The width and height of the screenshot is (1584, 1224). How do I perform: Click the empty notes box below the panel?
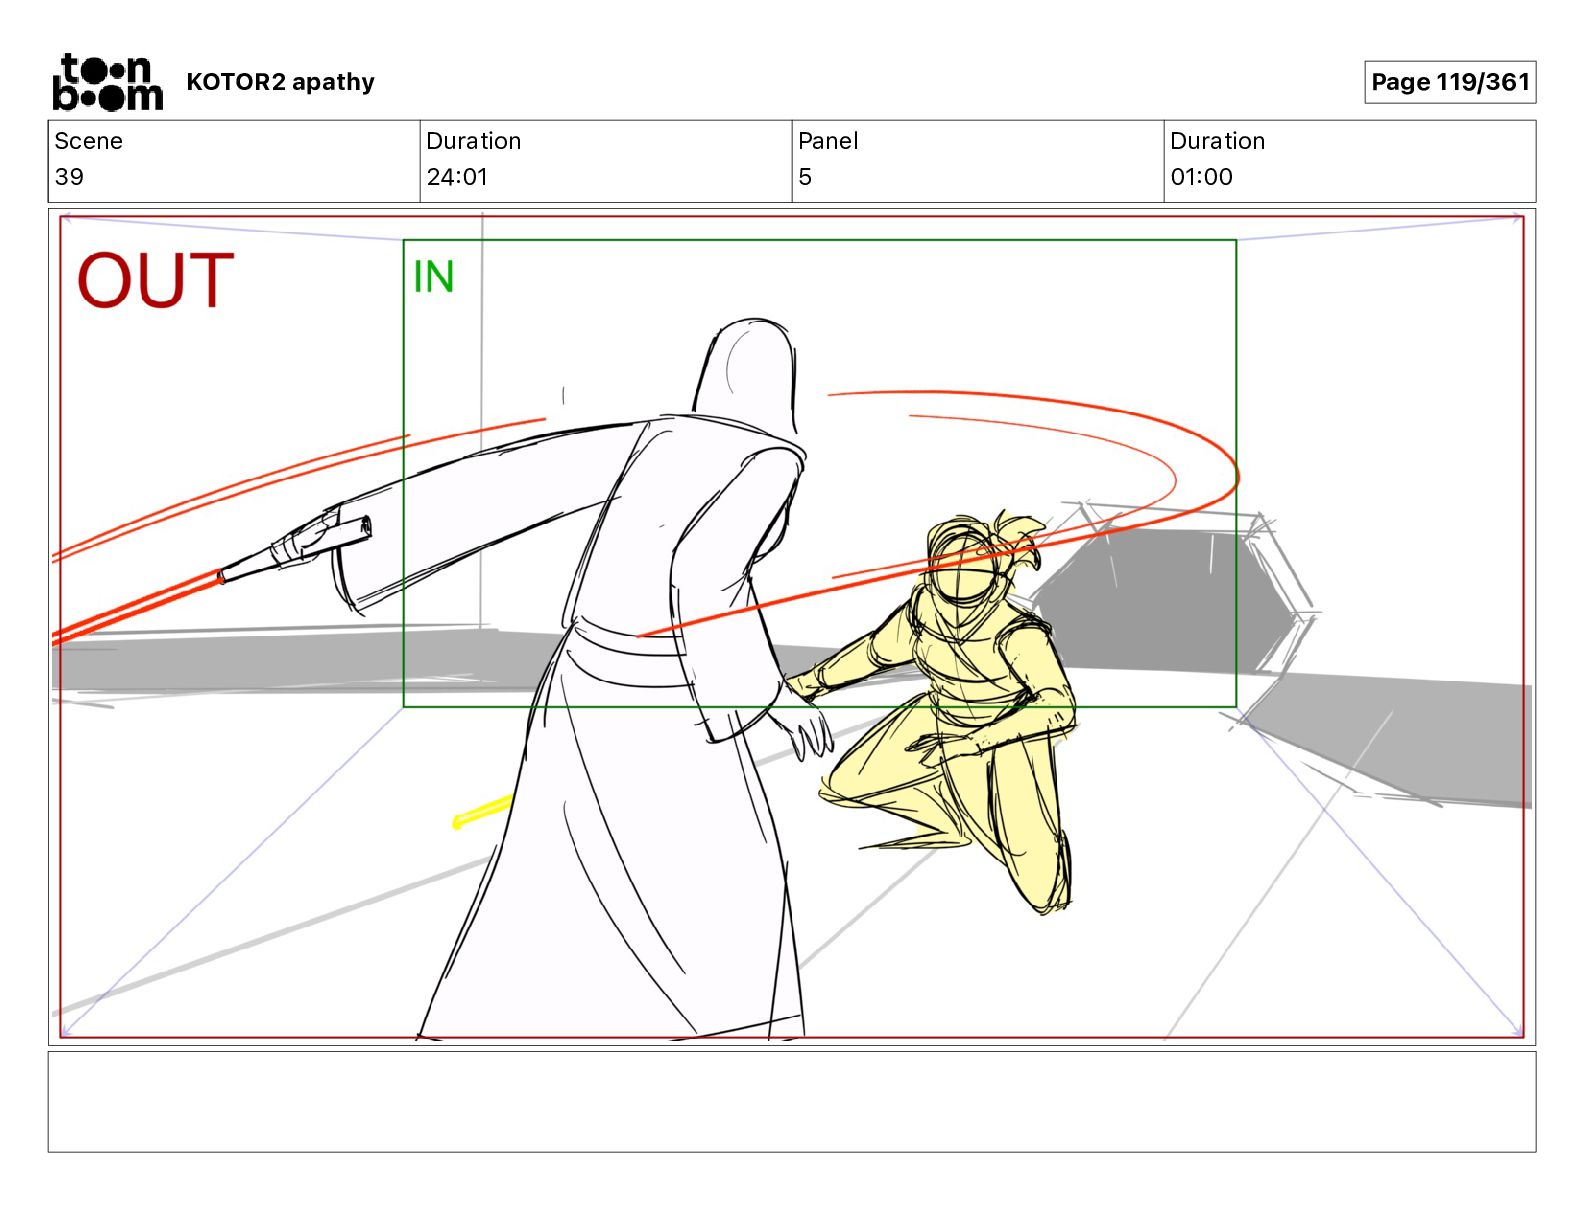792,1101
